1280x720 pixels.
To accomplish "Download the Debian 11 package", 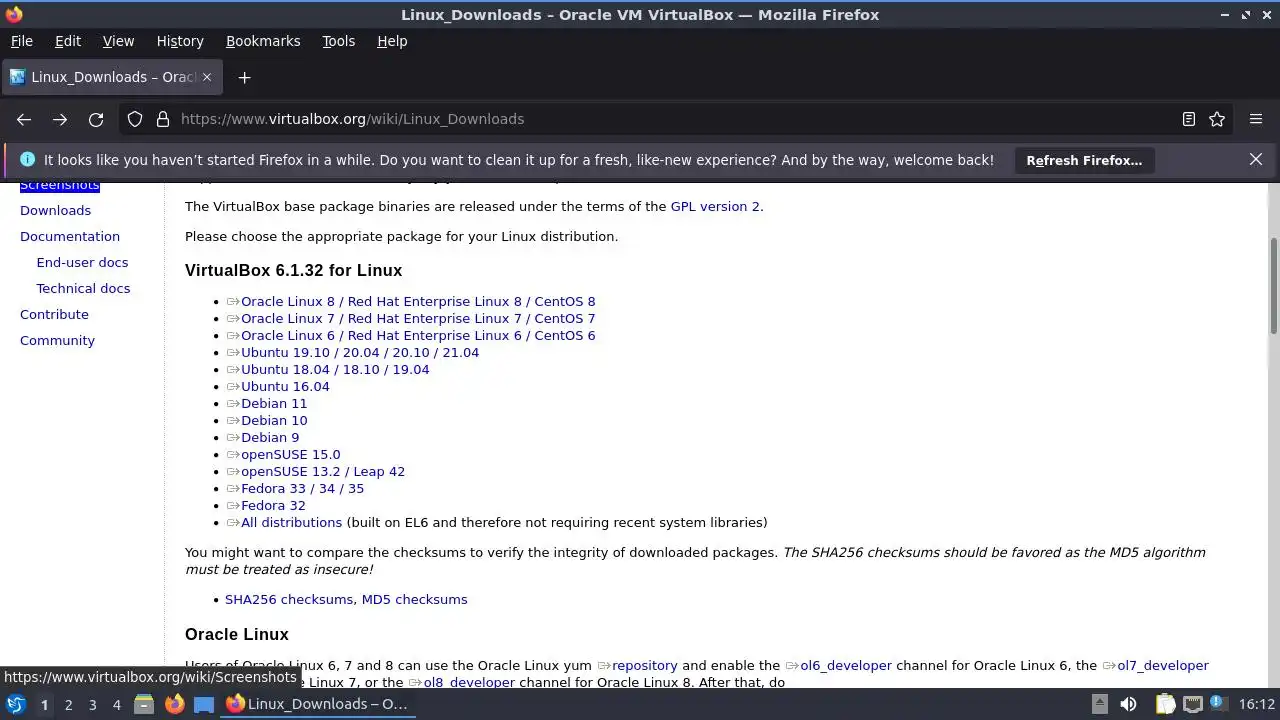I will (x=274, y=403).
